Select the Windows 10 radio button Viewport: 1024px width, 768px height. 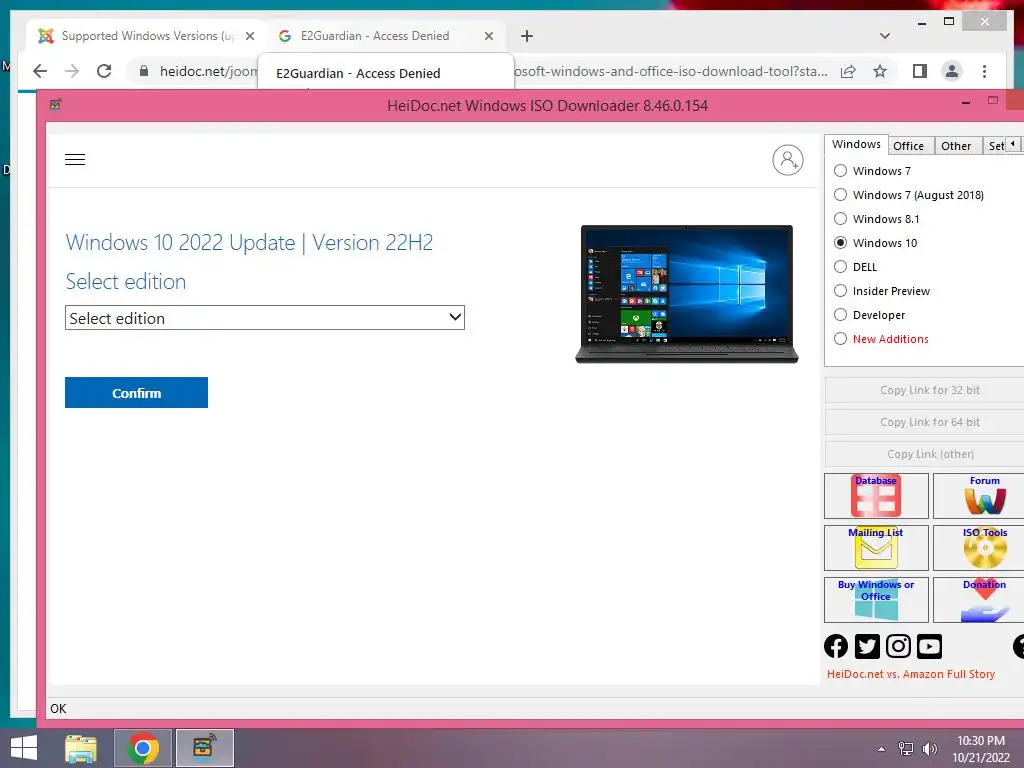(x=840, y=243)
